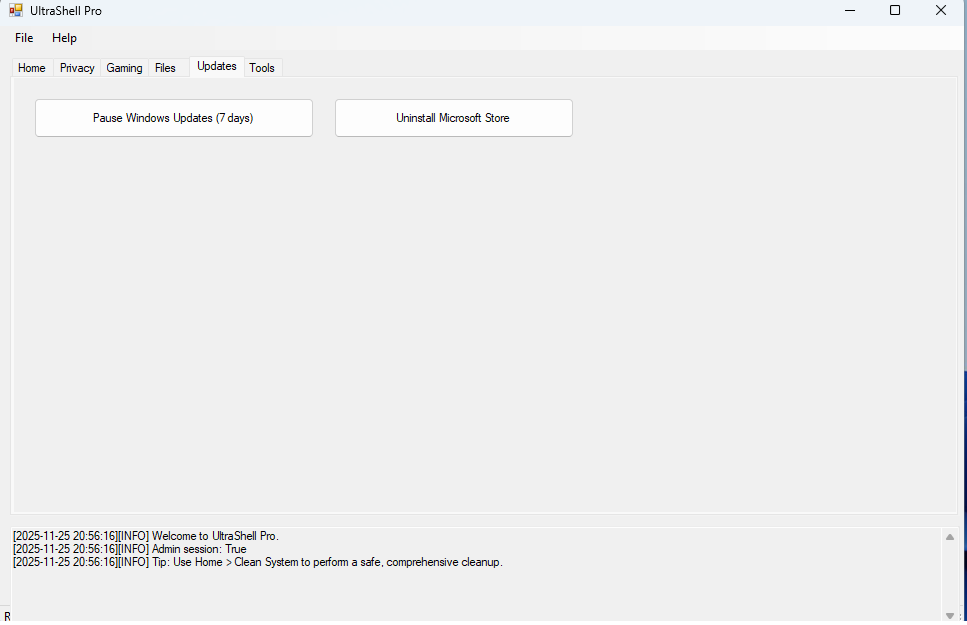This screenshot has width=967, height=625.
Task: Click the 'Tip: Use Home > Clean System' log line
Action: pyautogui.click(x=258, y=562)
